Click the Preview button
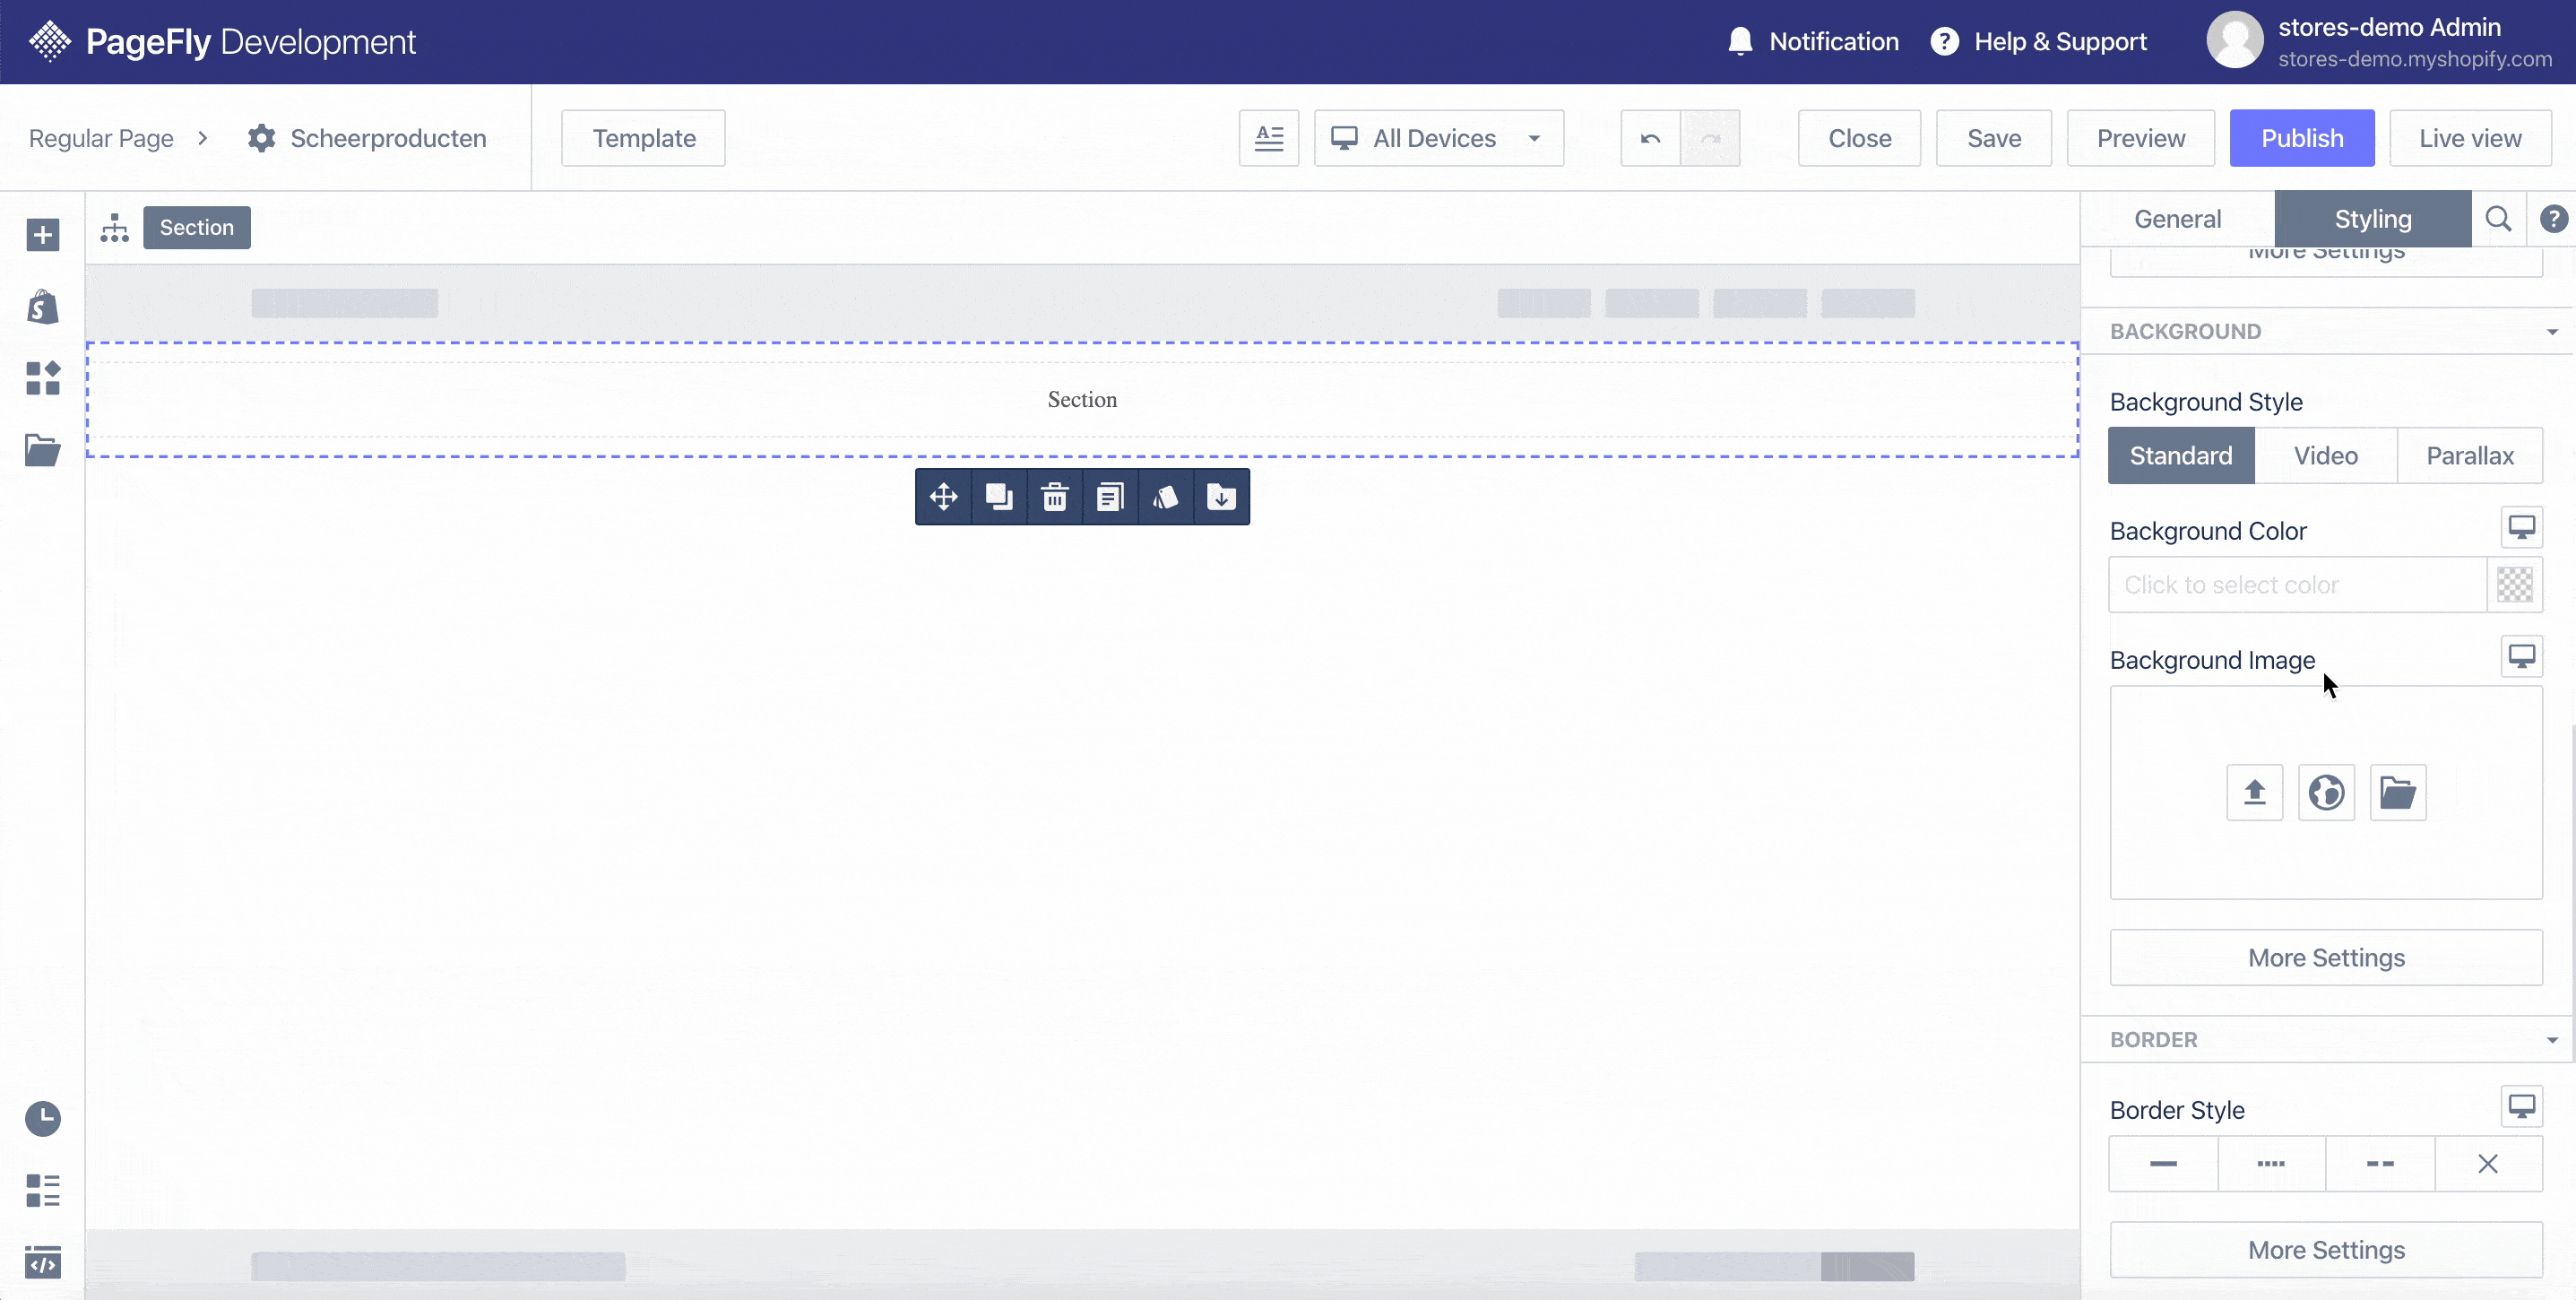Image resolution: width=2576 pixels, height=1300 pixels. 2140,138
